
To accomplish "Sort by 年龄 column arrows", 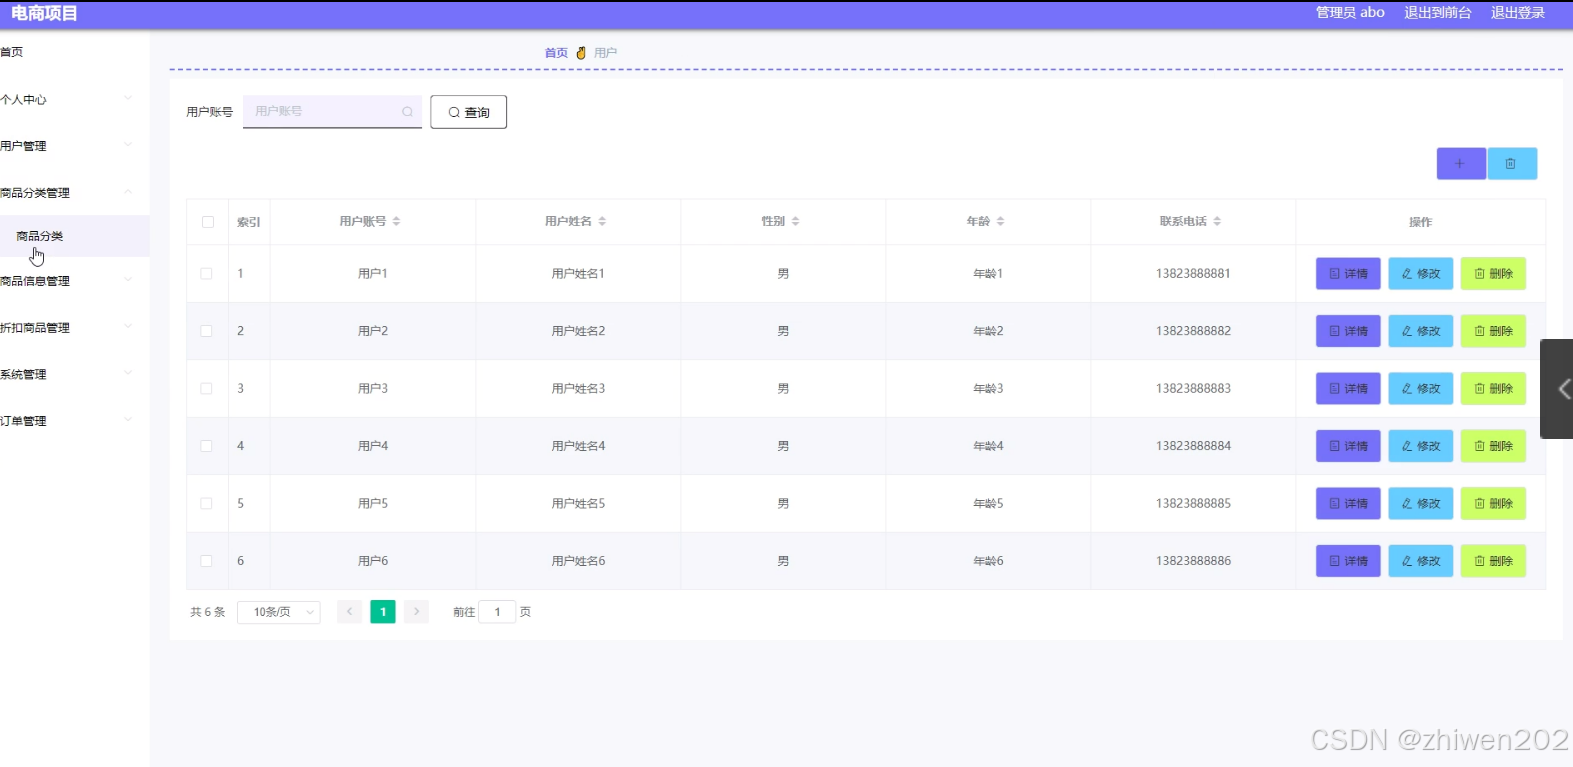I will coord(1000,222).
